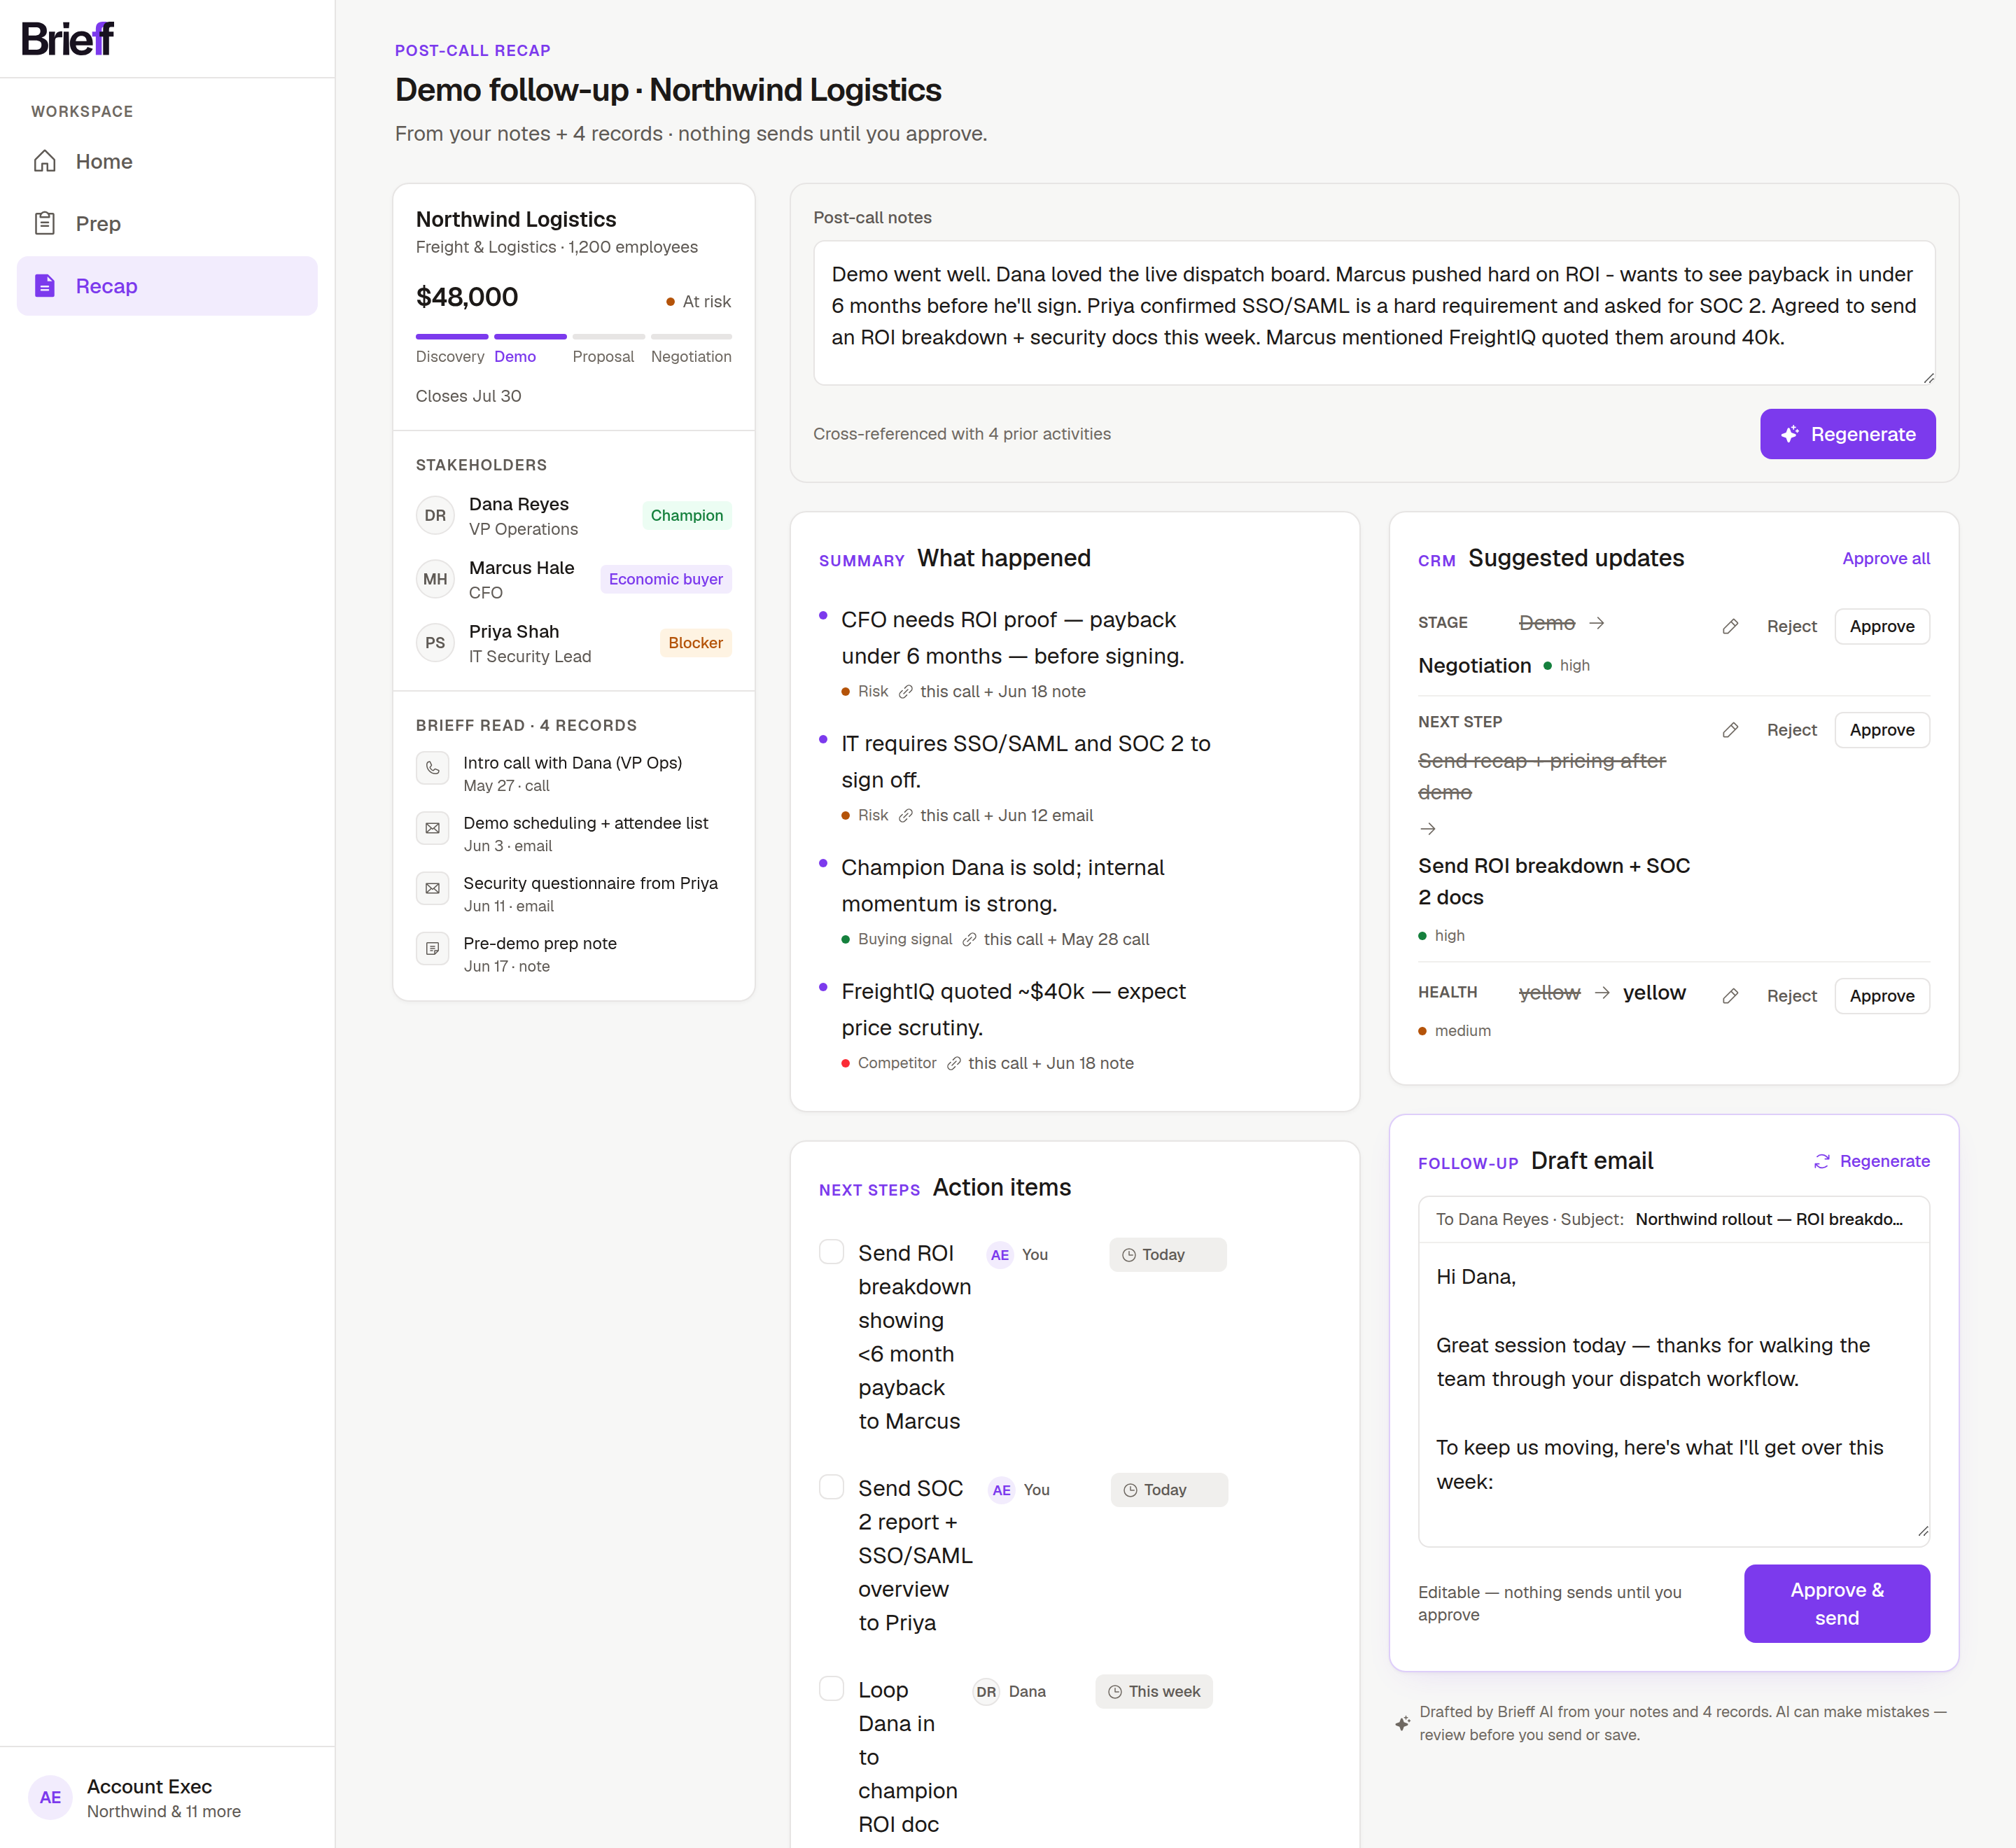The width and height of the screenshot is (2016, 1848).
Task: Click the draft email subject line
Action: point(1768,1219)
